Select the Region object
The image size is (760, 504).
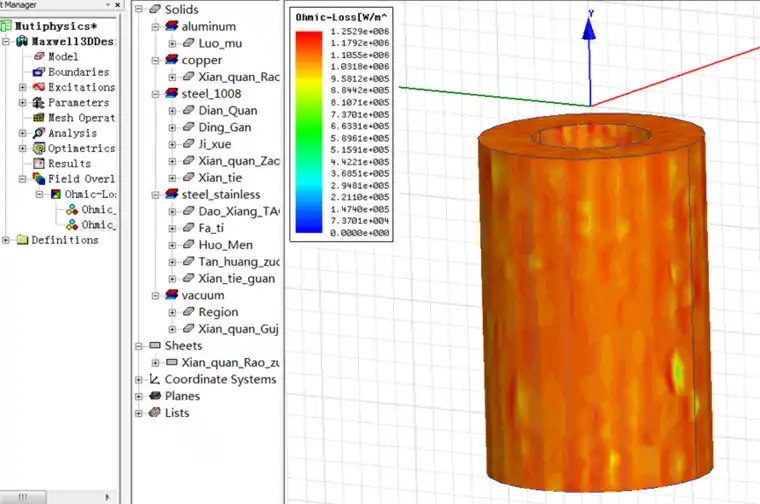218,312
